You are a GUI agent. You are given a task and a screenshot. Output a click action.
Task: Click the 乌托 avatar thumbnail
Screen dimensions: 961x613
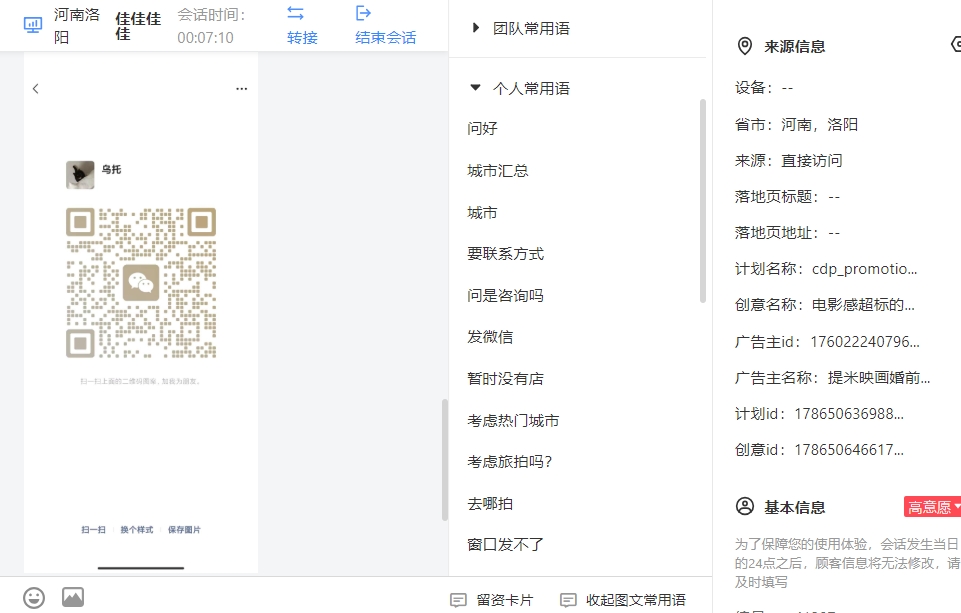point(80,175)
